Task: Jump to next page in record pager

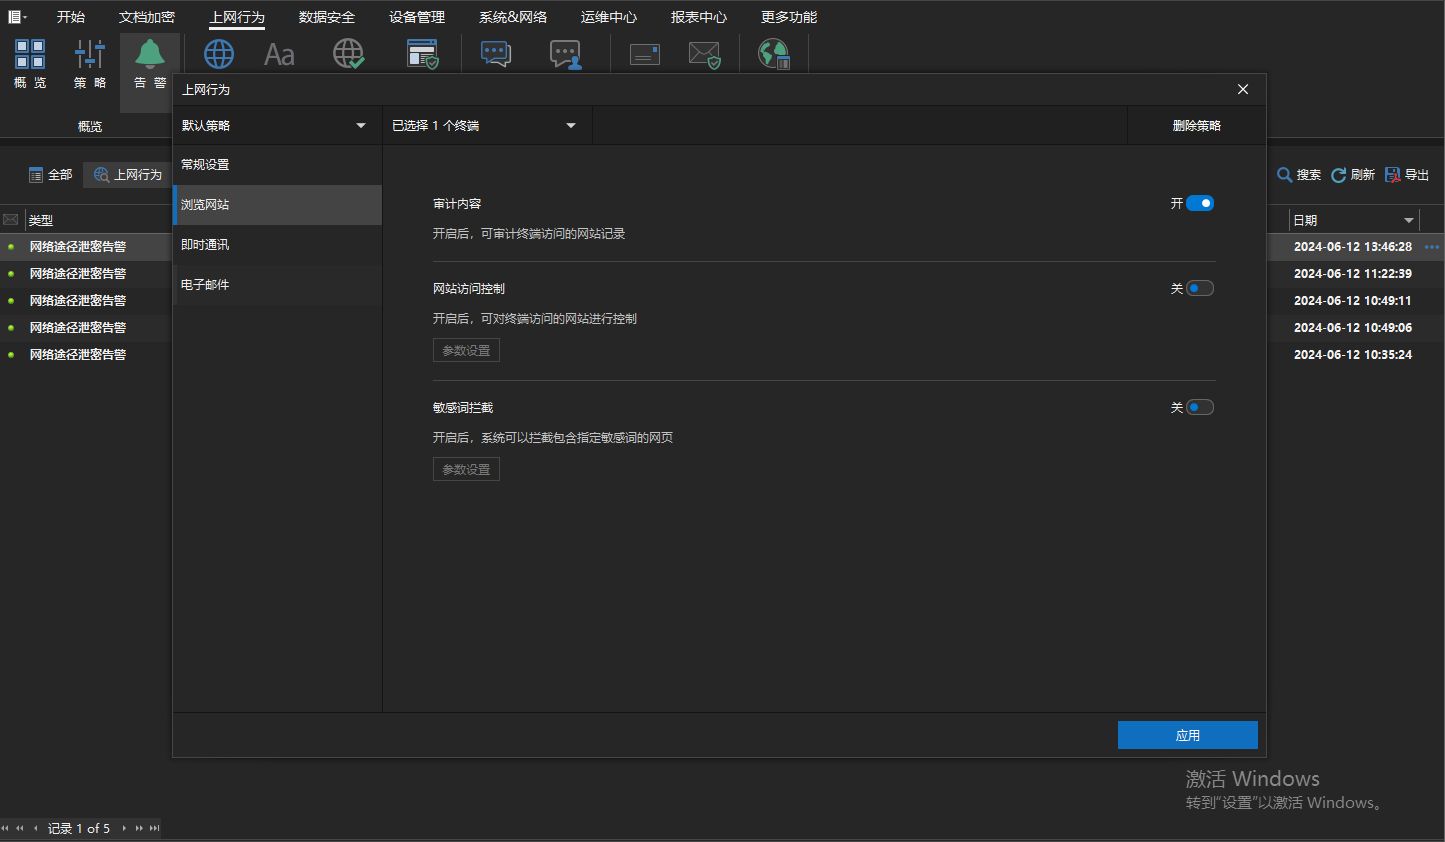Action: pyautogui.click(x=139, y=828)
